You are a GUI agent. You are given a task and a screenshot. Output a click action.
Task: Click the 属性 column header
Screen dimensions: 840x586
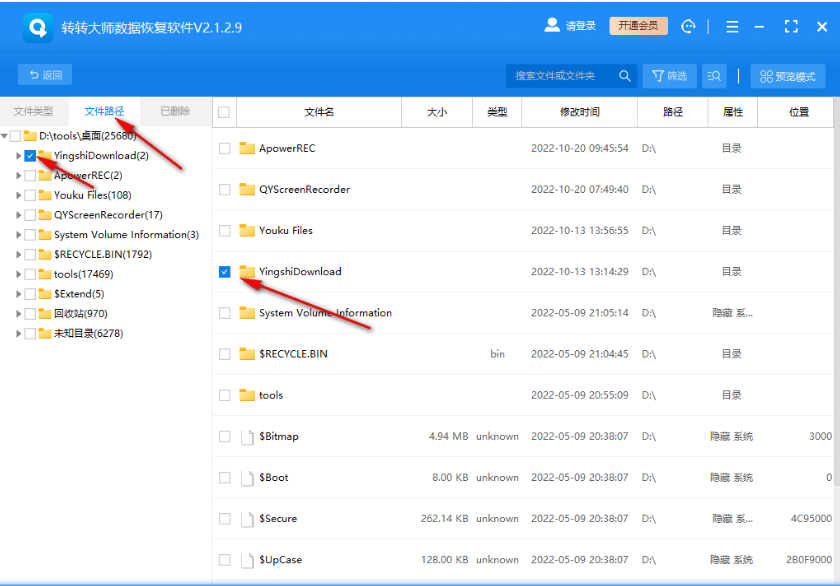pyautogui.click(x=733, y=112)
